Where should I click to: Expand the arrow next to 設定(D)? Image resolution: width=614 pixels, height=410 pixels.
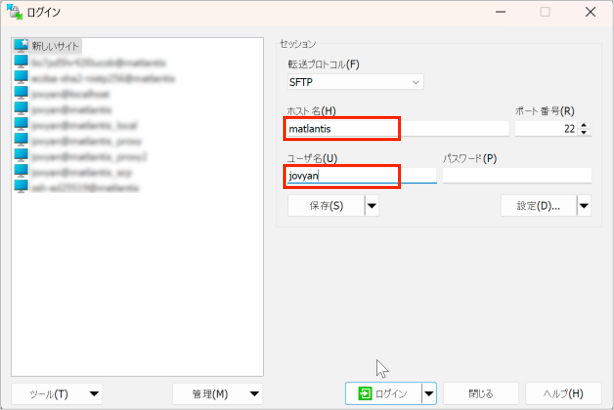[x=583, y=206]
